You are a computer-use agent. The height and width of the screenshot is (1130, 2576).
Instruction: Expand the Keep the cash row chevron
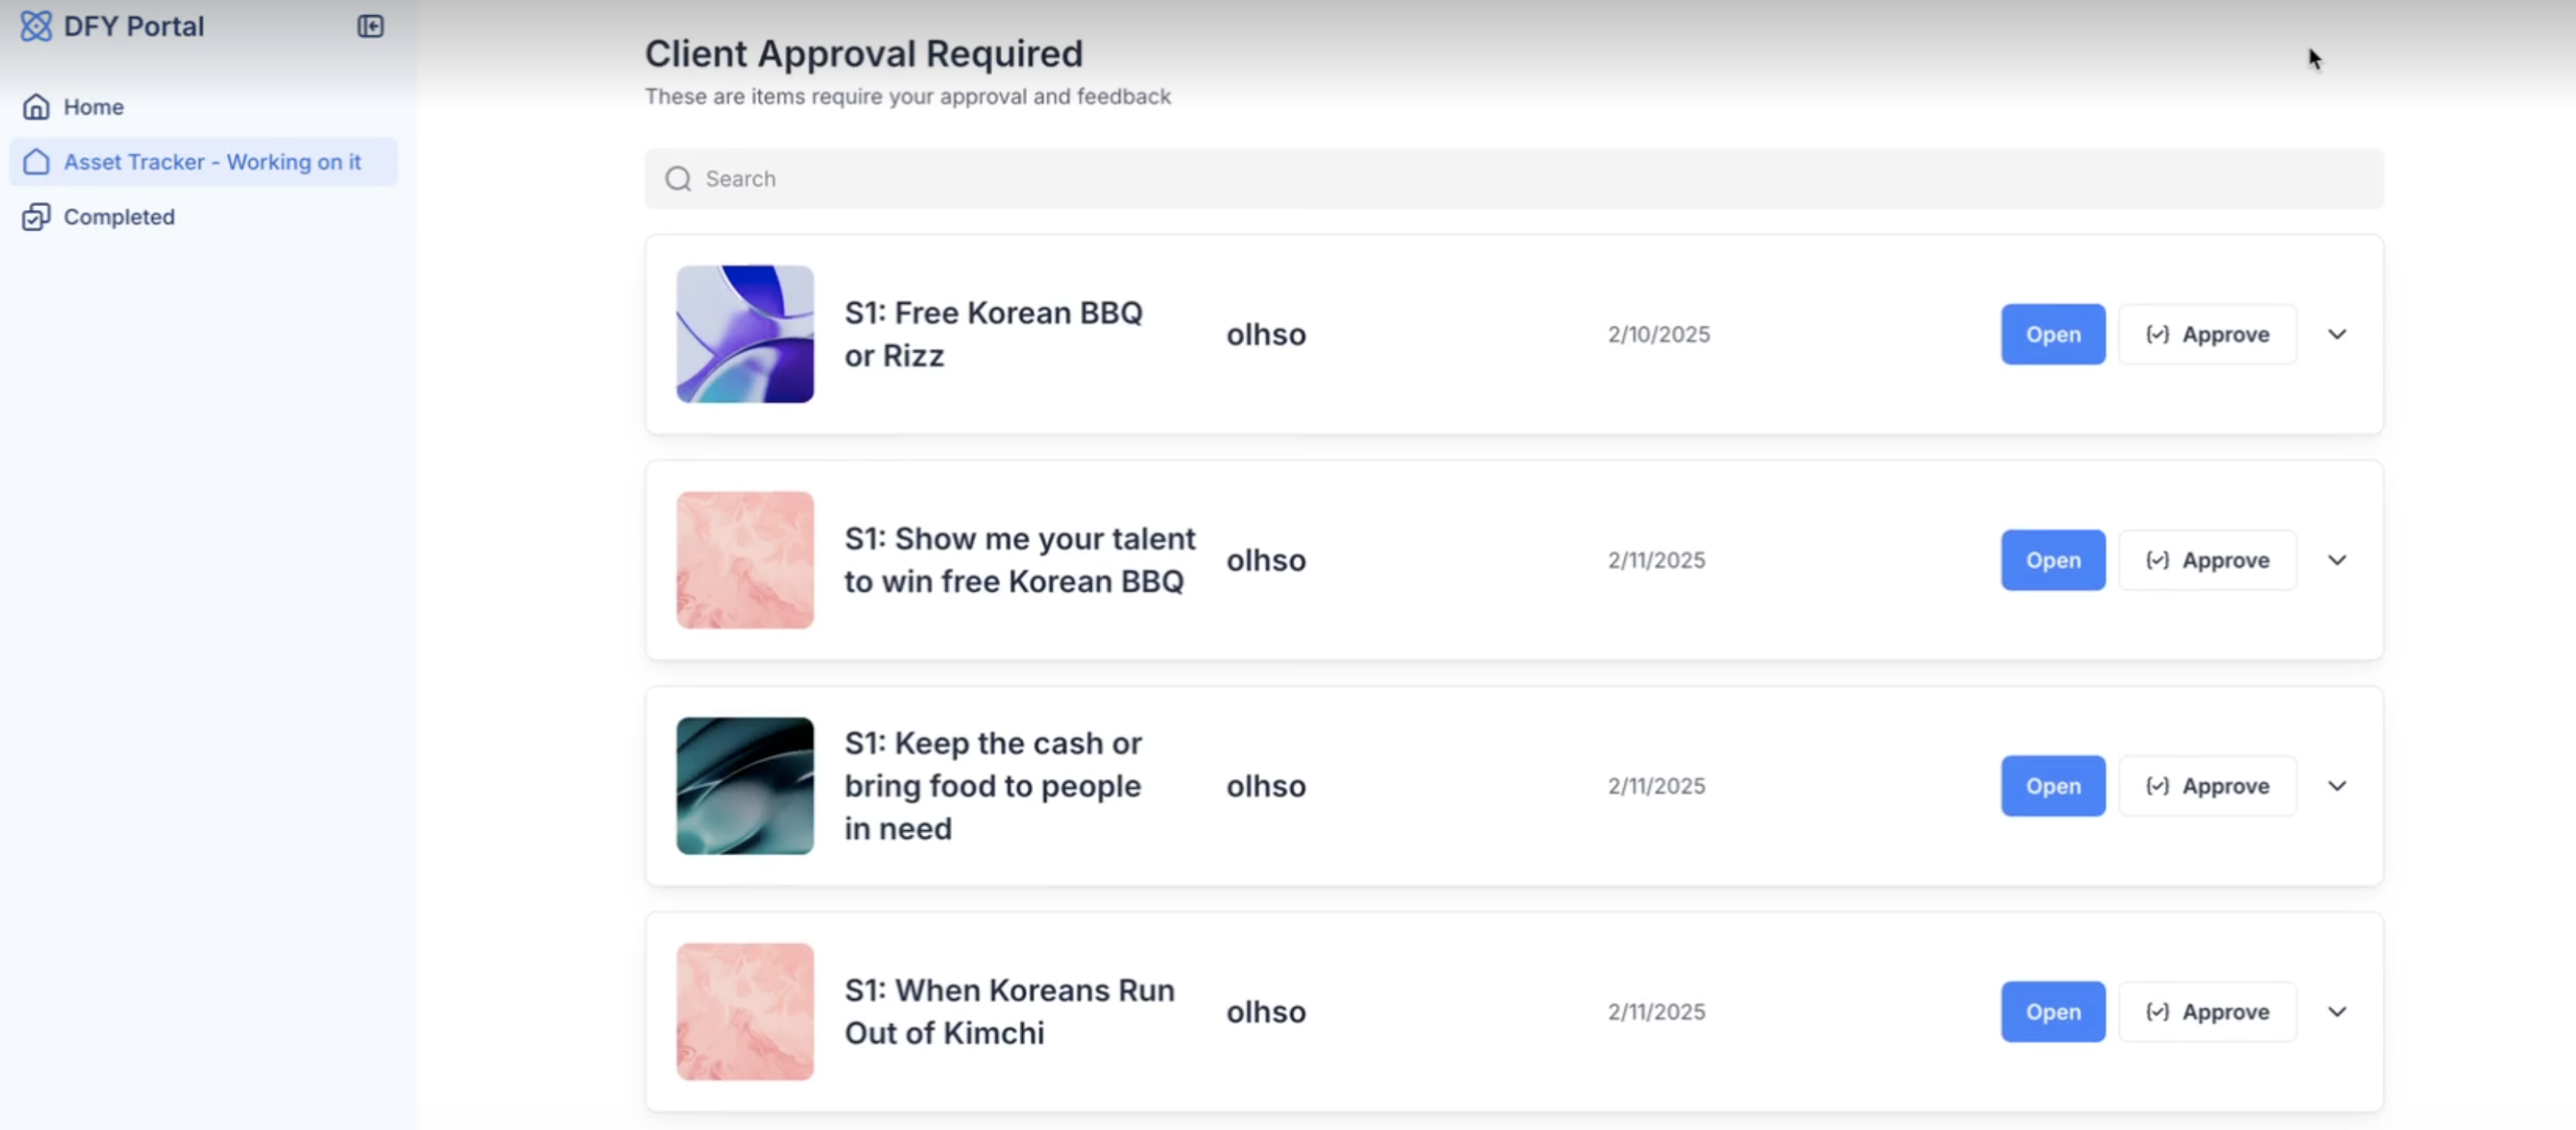click(x=2337, y=786)
